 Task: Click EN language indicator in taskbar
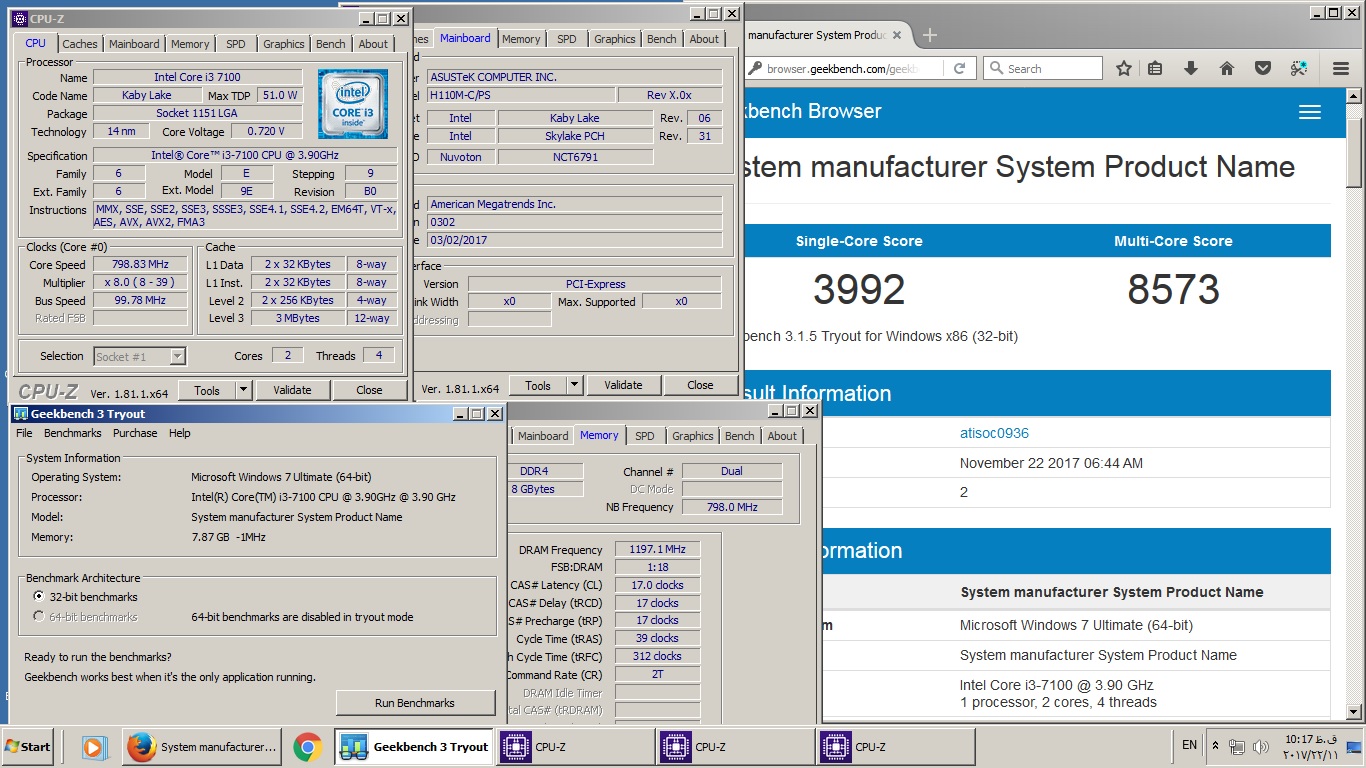click(1189, 746)
